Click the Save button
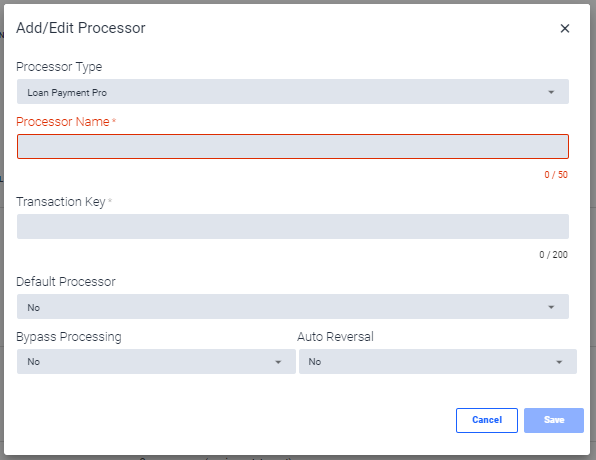Image resolution: width=596 pixels, height=460 pixels. point(554,420)
